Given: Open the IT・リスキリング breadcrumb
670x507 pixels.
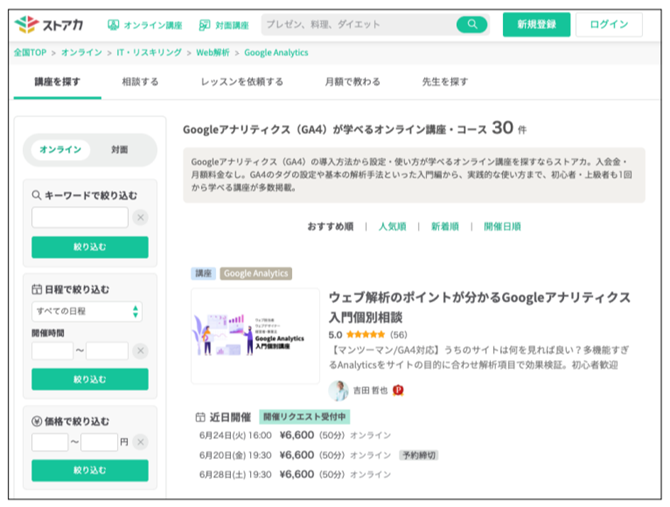Looking at the screenshot, I should coord(149,53).
